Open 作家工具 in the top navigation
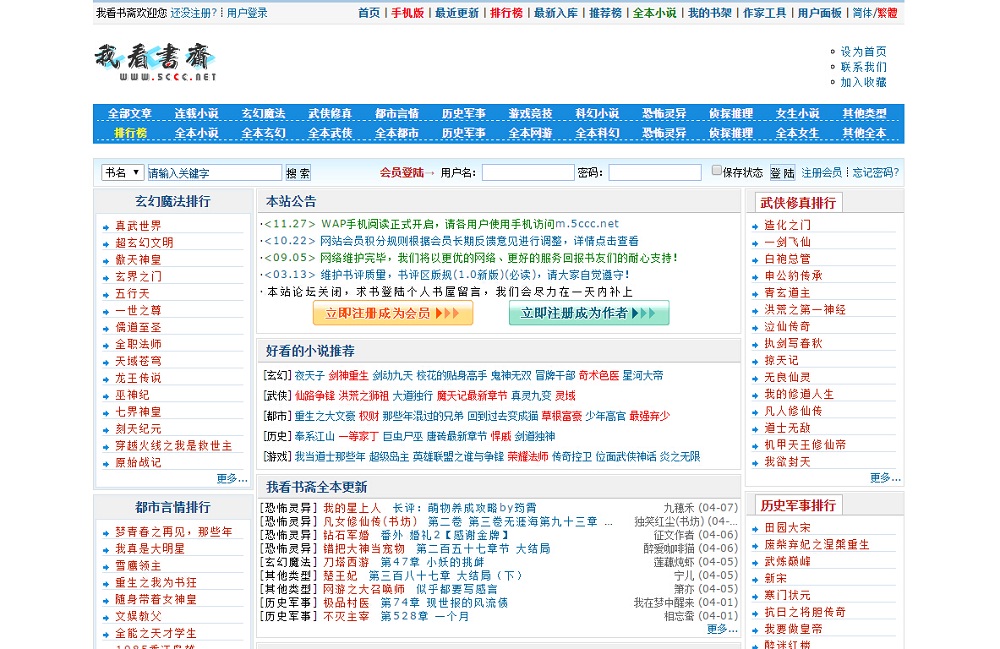1000x649 pixels. (765, 13)
